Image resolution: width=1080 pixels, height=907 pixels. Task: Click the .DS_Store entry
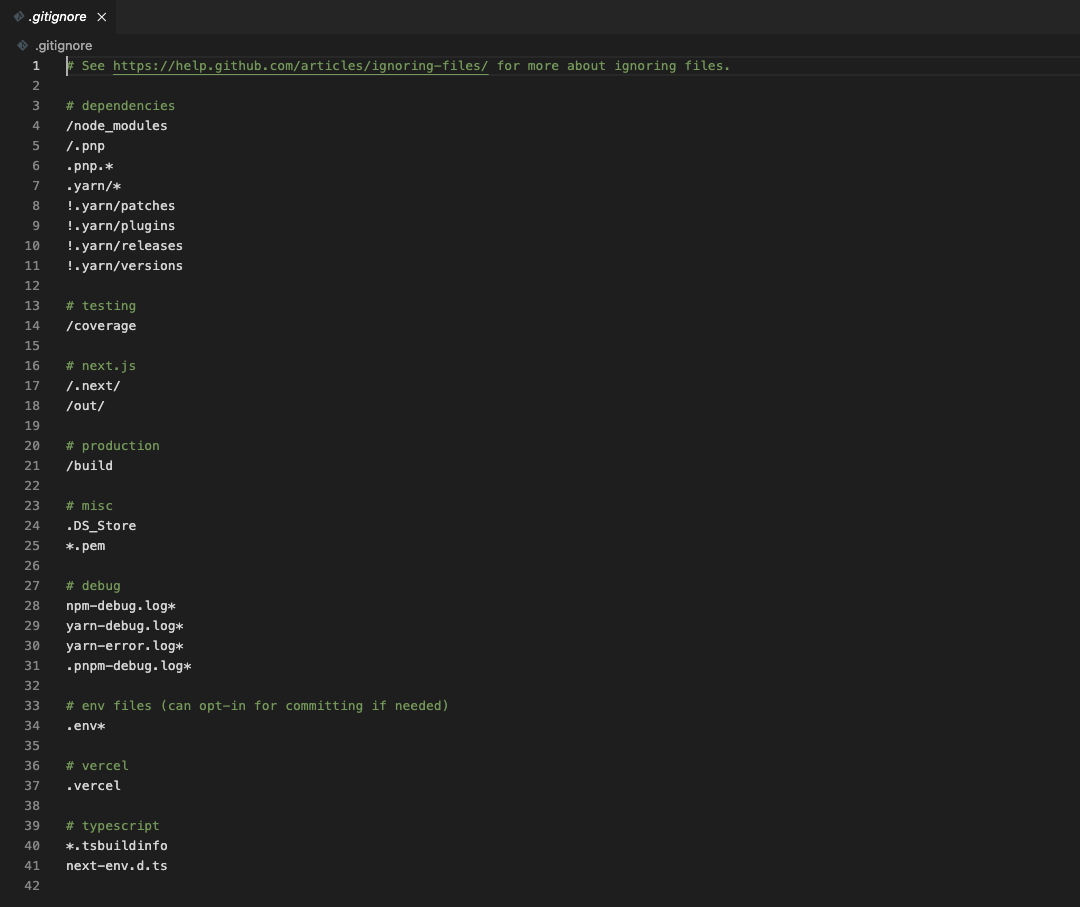(101, 525)
